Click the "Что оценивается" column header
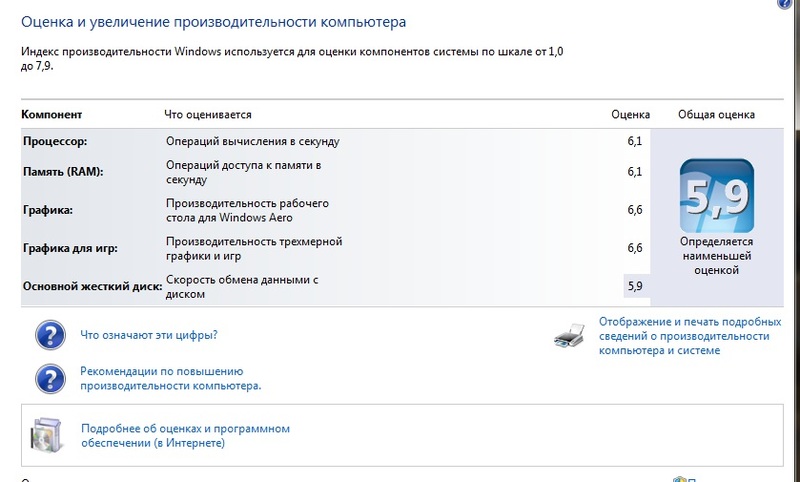This screenshot has width=800, height=482. click(208, 115)
